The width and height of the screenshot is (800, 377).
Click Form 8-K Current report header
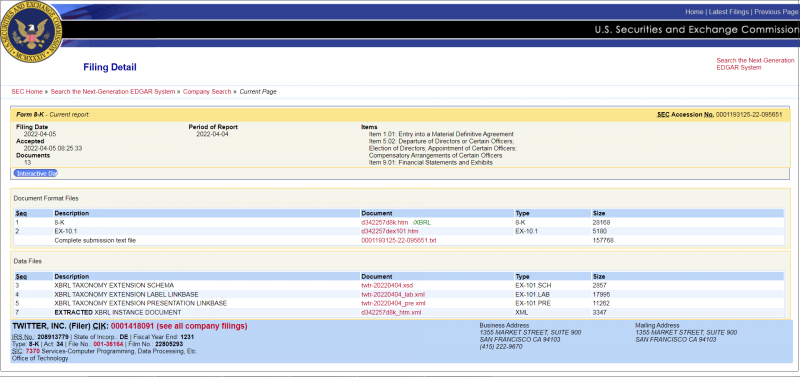[53, 115]
